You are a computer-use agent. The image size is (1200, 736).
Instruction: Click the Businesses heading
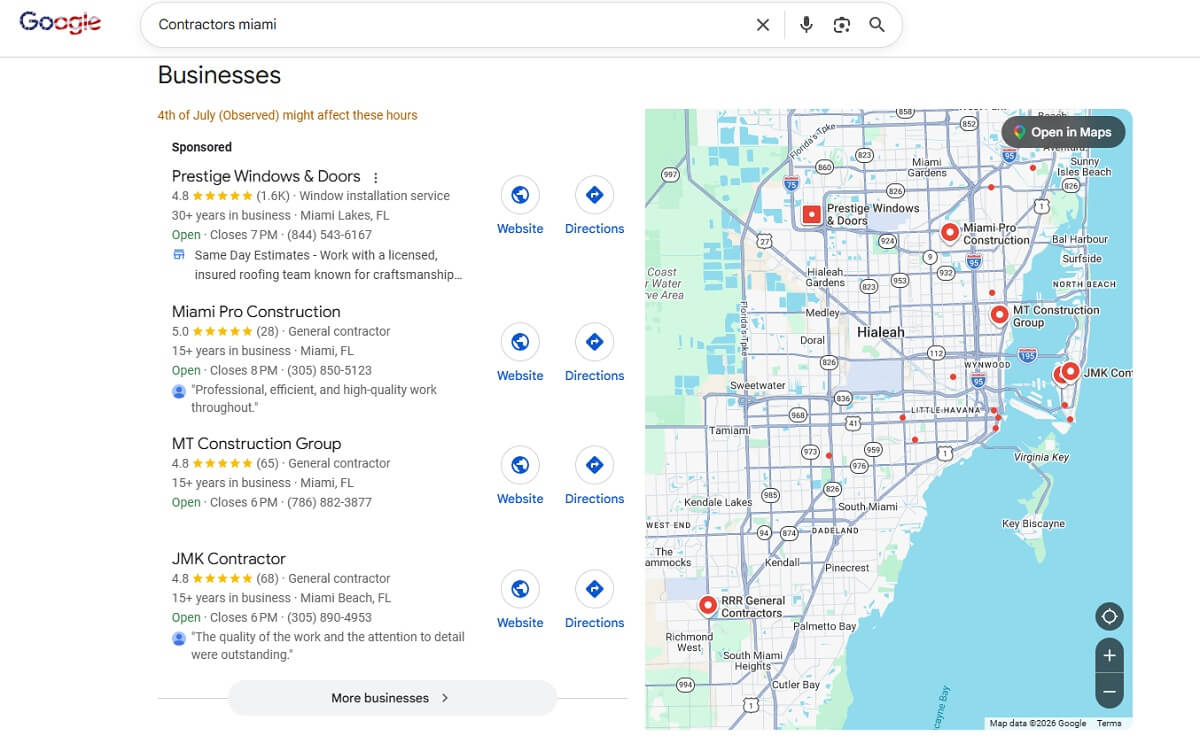click(219, 75)
